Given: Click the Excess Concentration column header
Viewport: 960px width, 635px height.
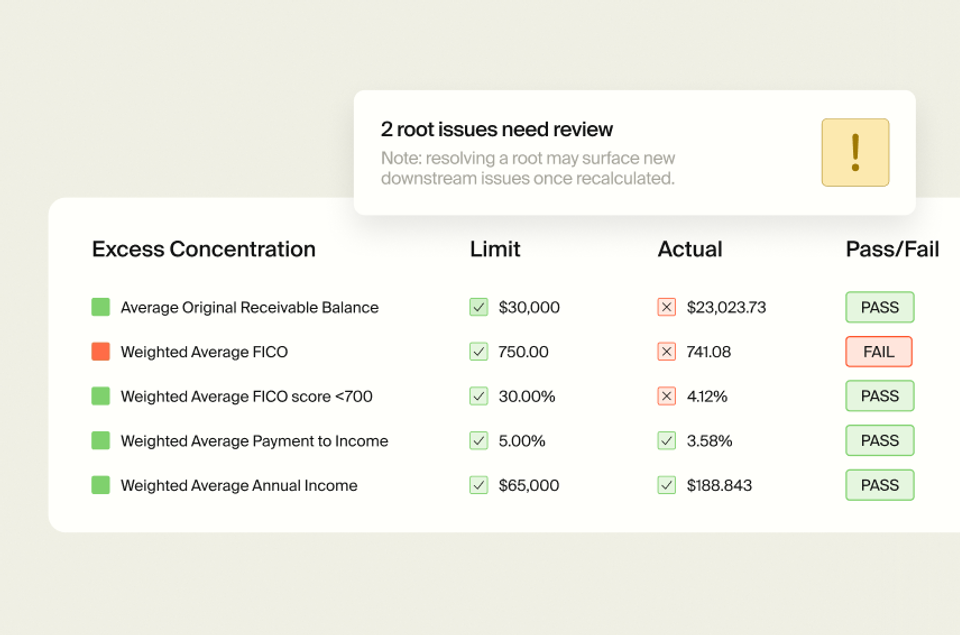Looking at the screenshot, I should 204,249.
